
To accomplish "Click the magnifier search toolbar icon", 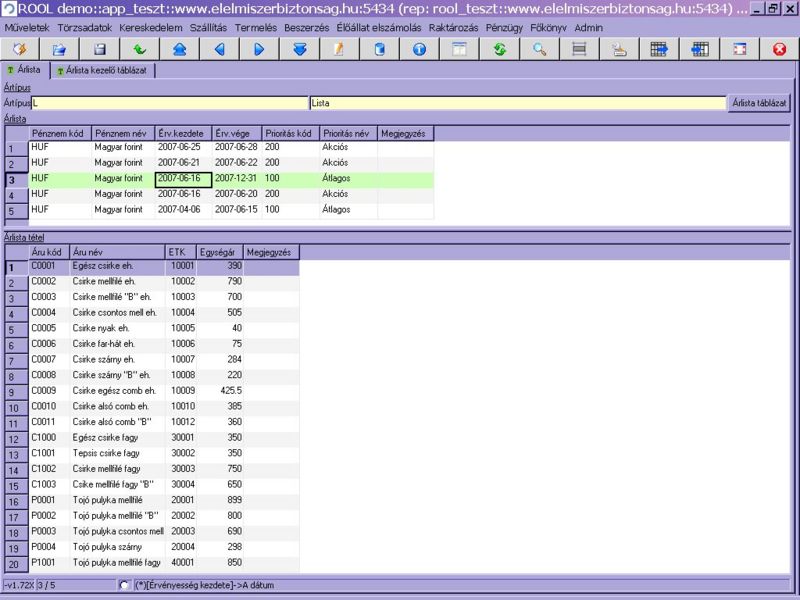I will coord(539,49).
